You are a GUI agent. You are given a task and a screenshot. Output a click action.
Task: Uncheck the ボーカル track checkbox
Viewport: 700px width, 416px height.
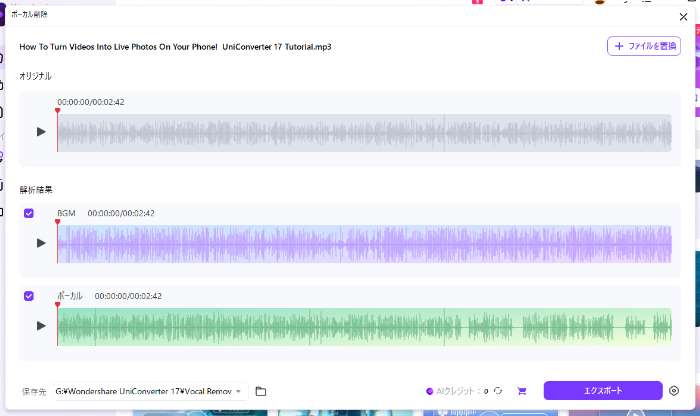(x=29, y=296)
